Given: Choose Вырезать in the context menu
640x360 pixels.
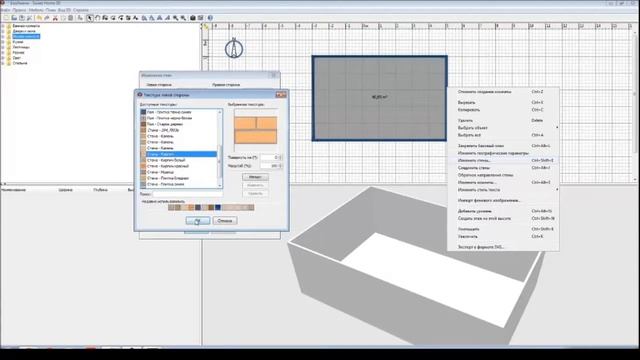Looking at the screenshot, I should [504, 102].
